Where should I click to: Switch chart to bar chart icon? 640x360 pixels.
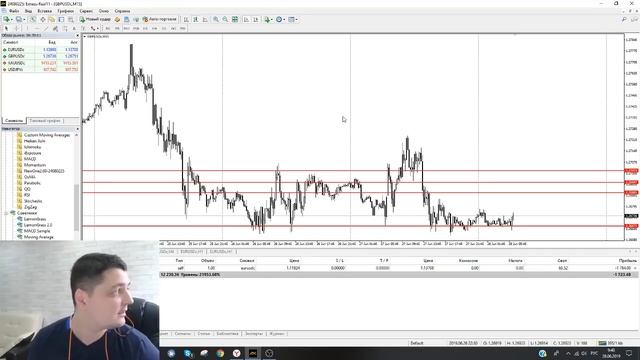[x=186, y=19]
